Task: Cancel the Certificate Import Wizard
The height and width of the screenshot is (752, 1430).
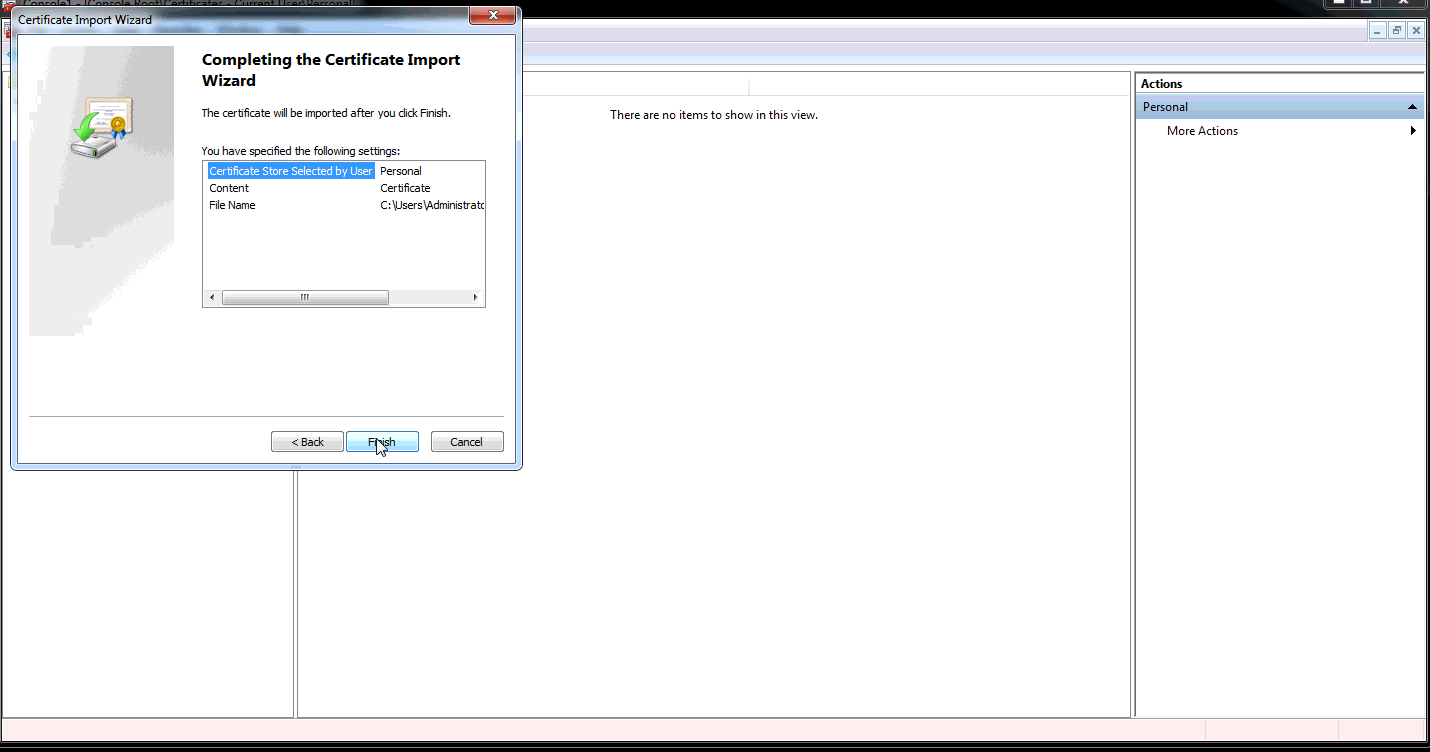Action: click(467, 442)
